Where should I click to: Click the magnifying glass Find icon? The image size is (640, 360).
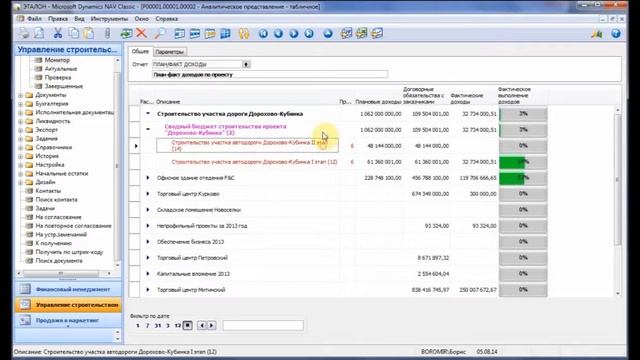(x=160, y=33)
